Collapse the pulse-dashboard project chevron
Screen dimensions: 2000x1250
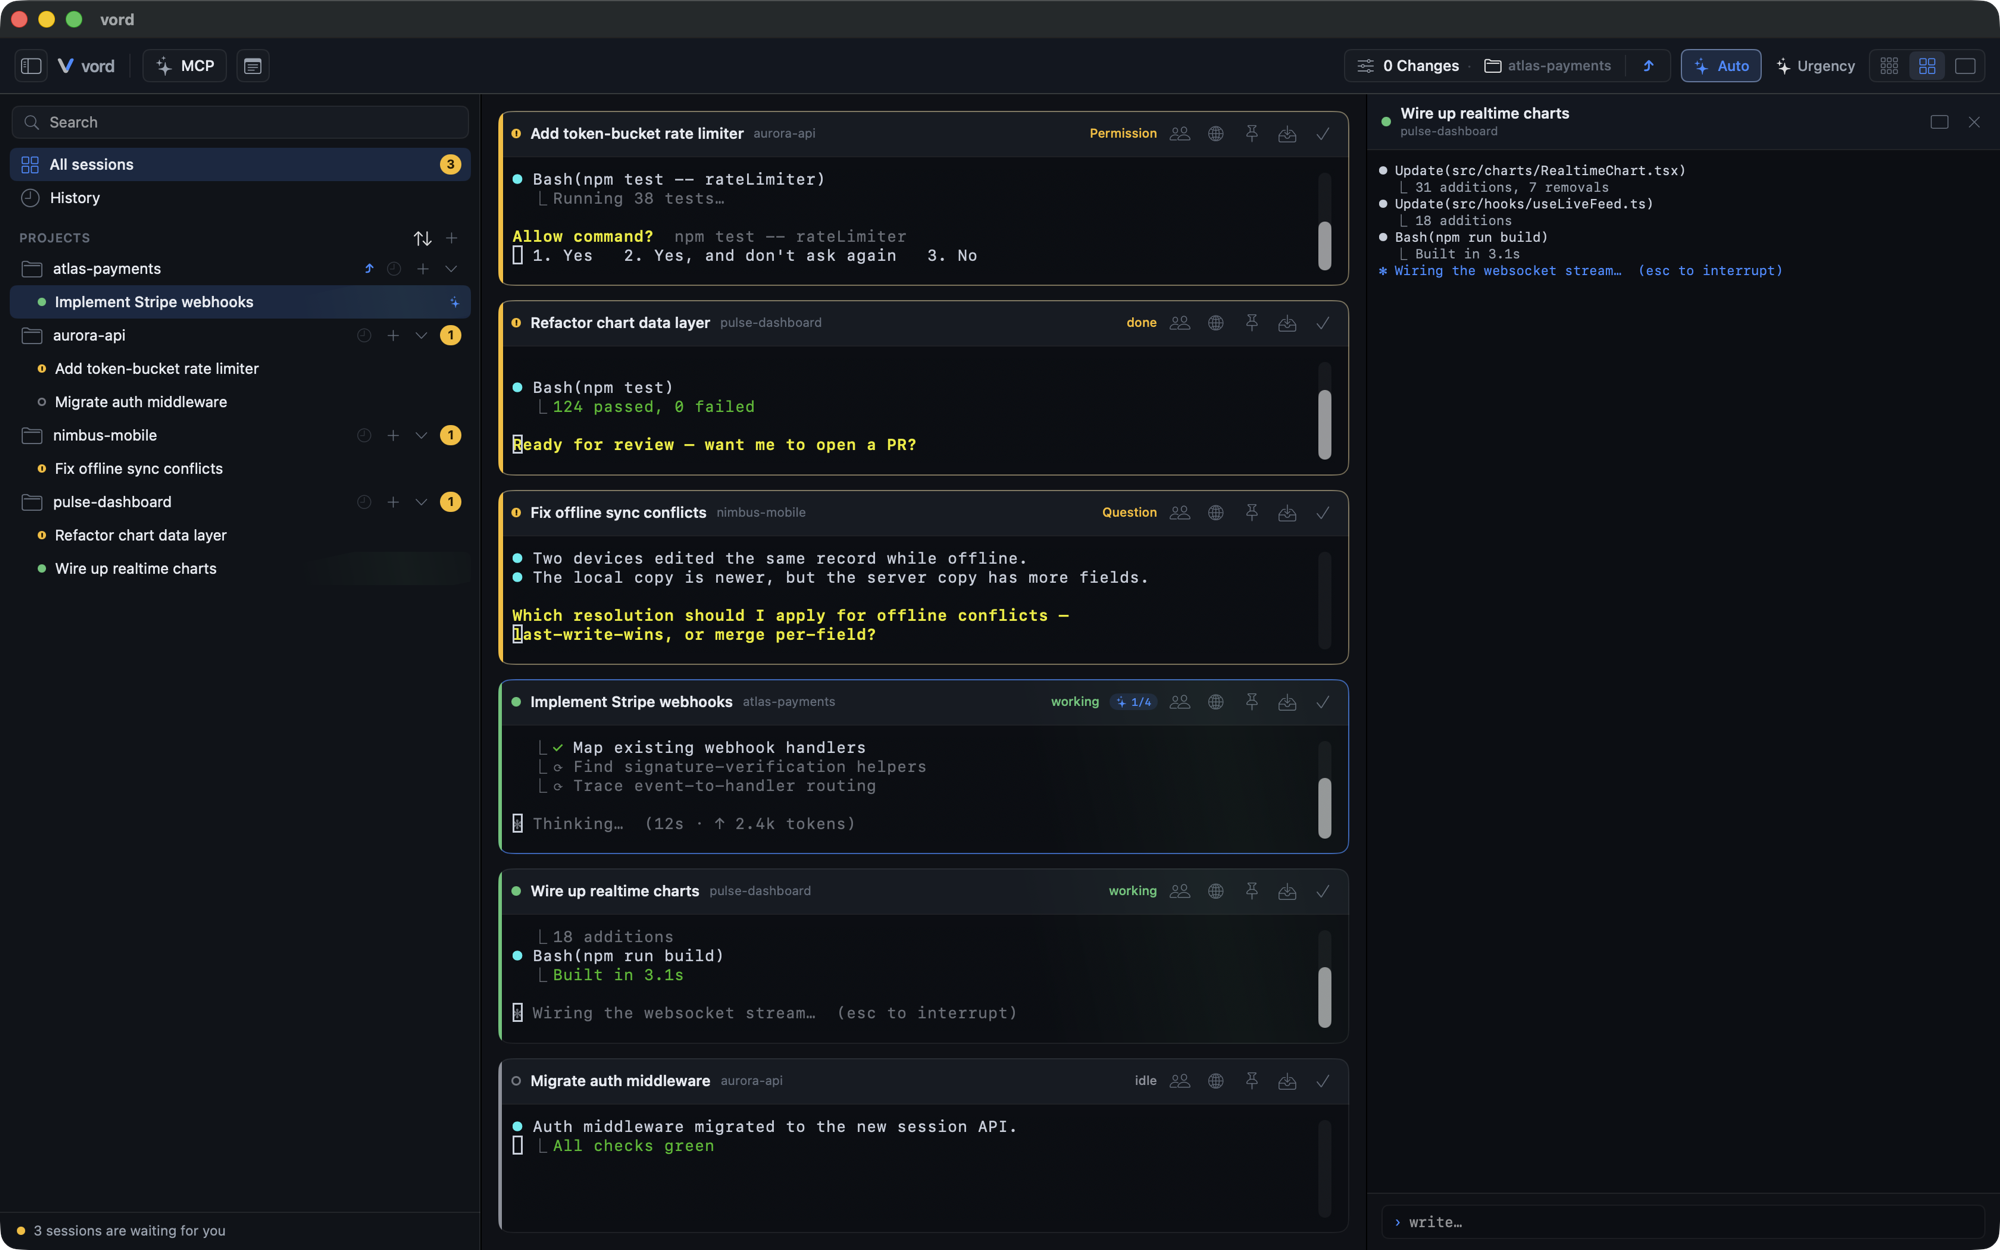(421, 502)
